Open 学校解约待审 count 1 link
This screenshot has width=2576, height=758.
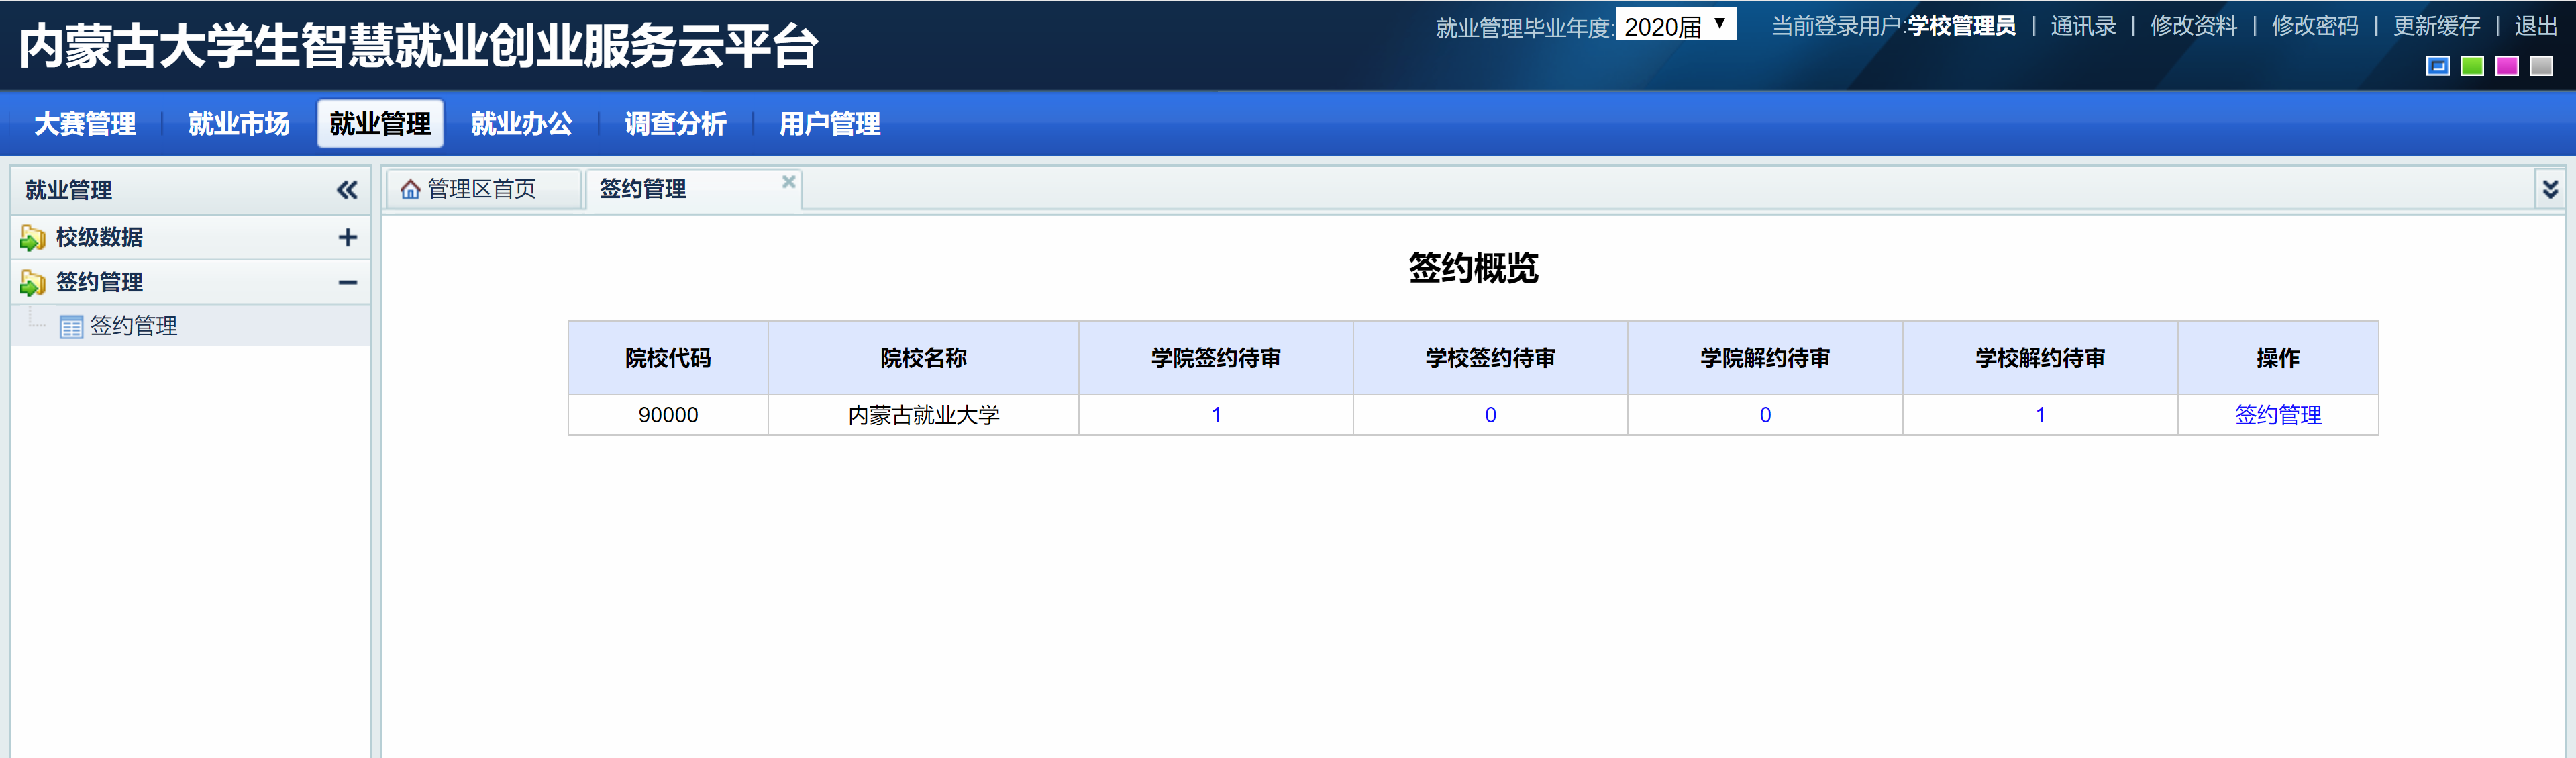(2040, 415)
